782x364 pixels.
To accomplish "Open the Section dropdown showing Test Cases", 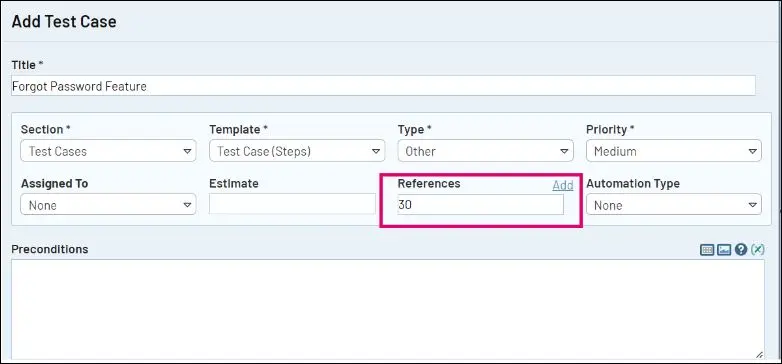I will 108,151.
